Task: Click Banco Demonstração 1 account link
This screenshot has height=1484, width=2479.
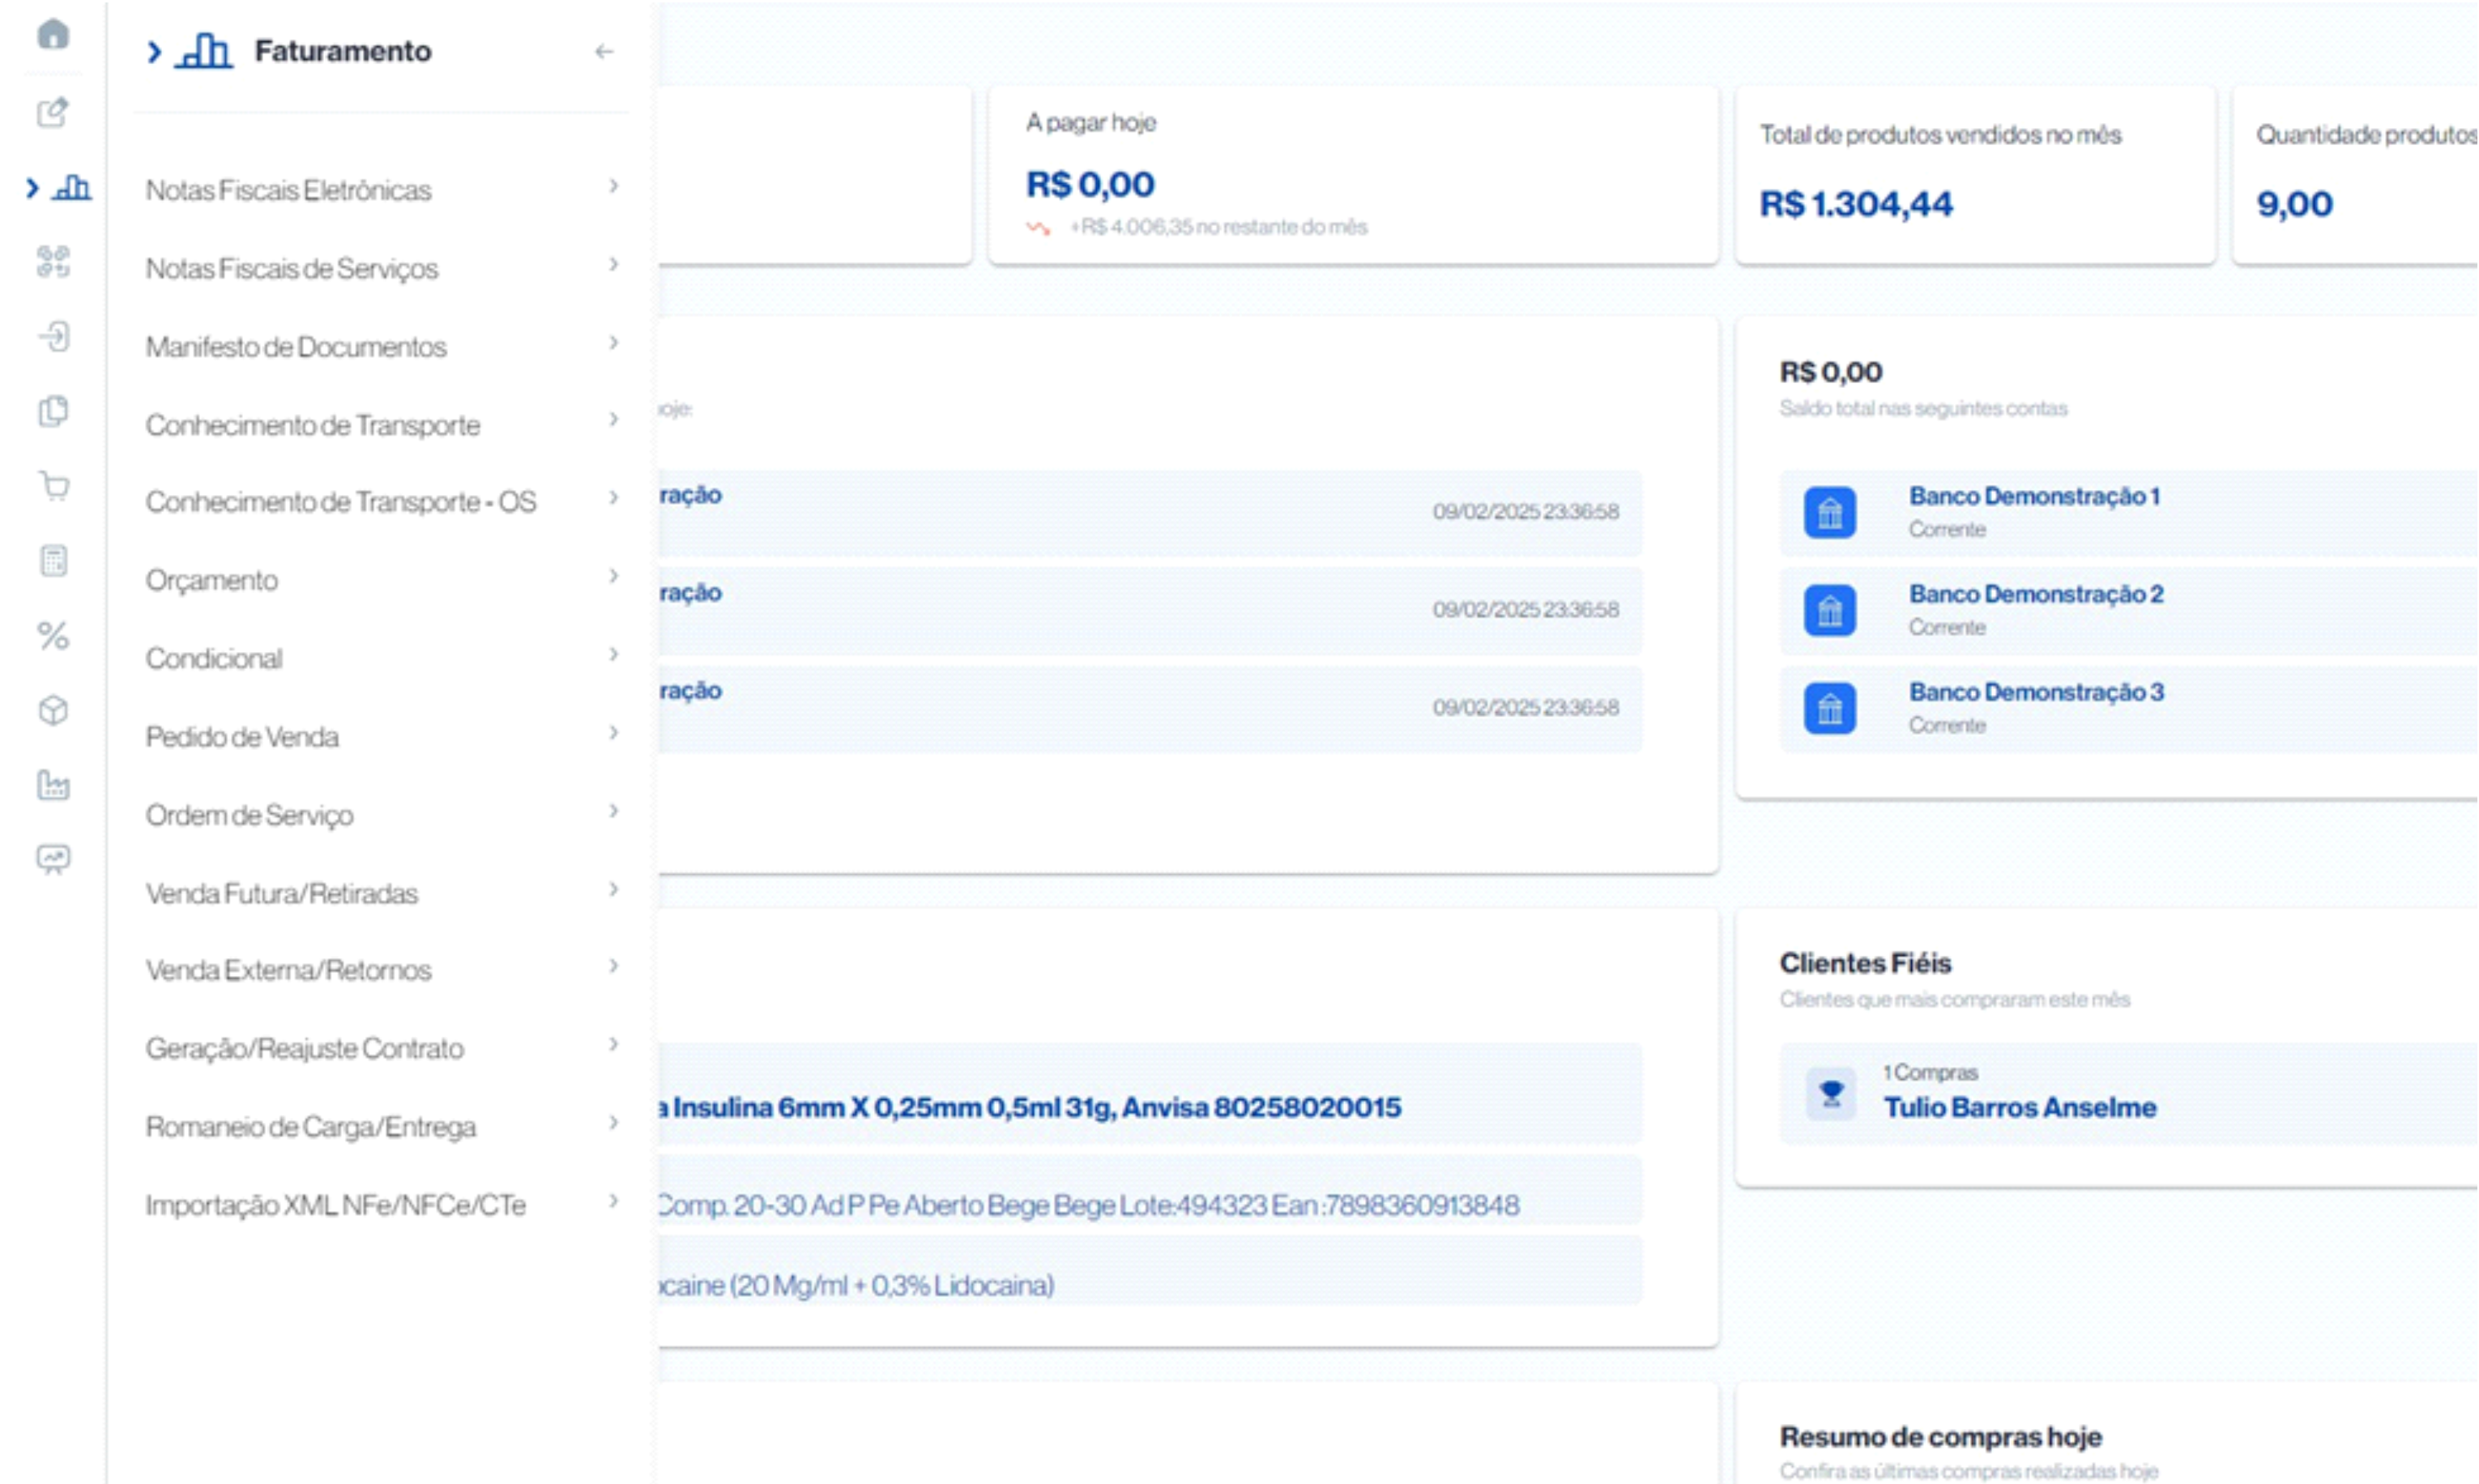Action: [x=2034, y=496]
